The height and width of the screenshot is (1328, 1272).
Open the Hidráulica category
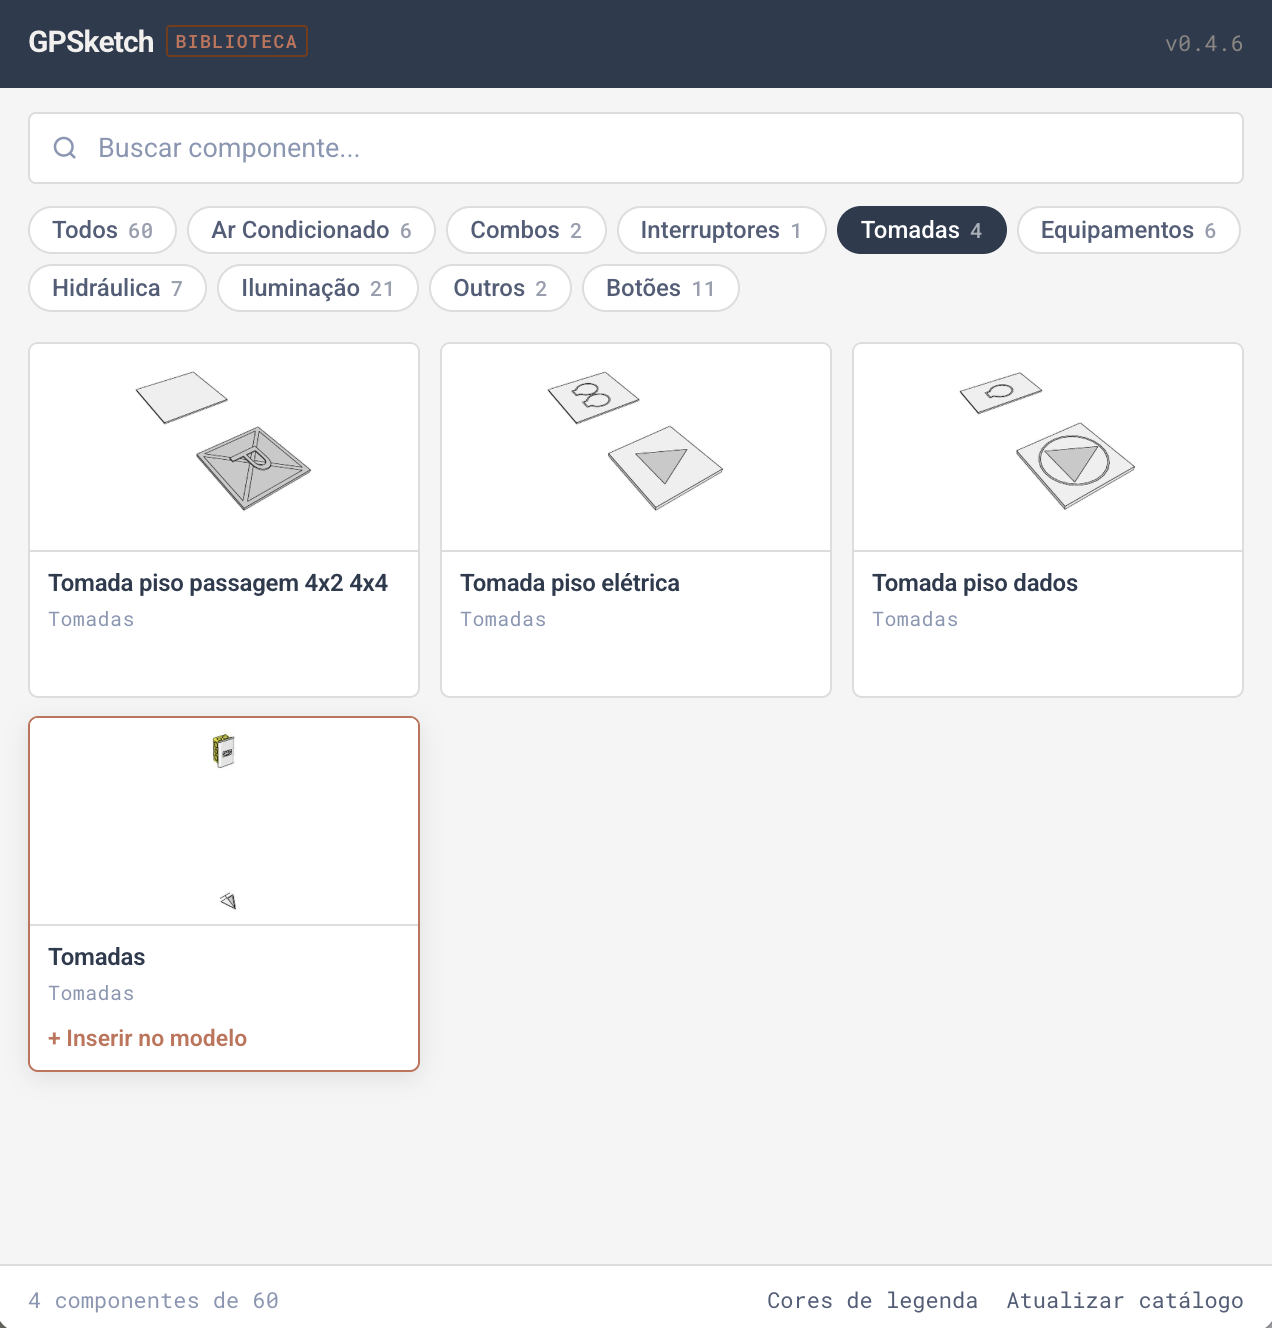point(118,288)
